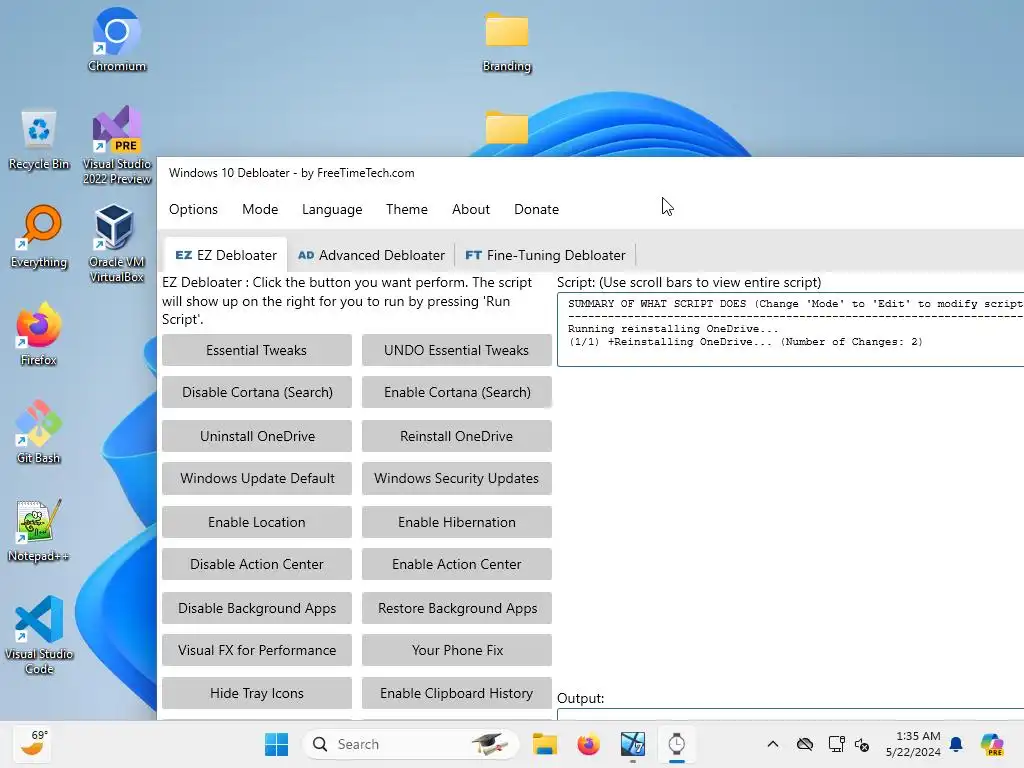Open the Windows Start menu
The image size is (1024, 768).
tap(276, 744)
